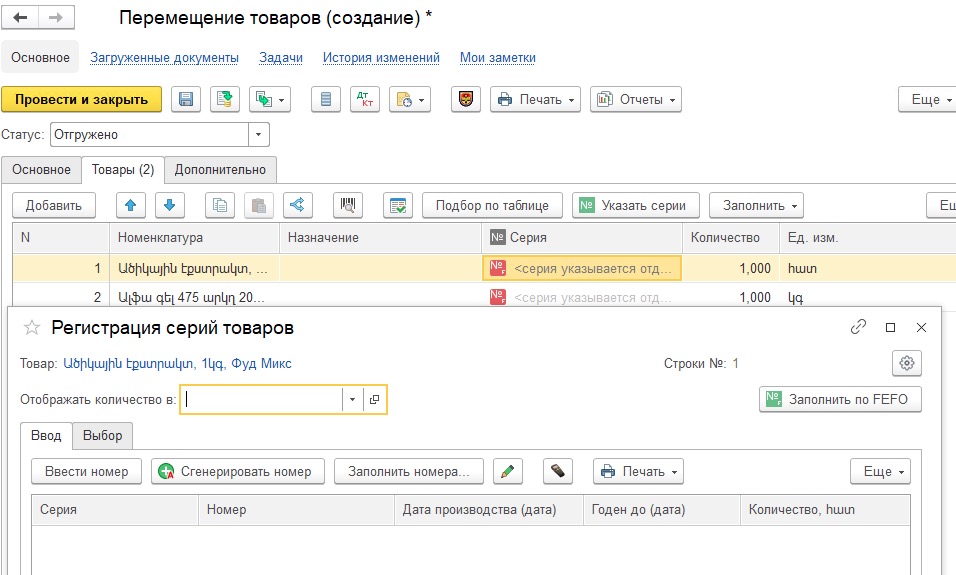Click the emblem shield icon in toolbar

(466, 99)
